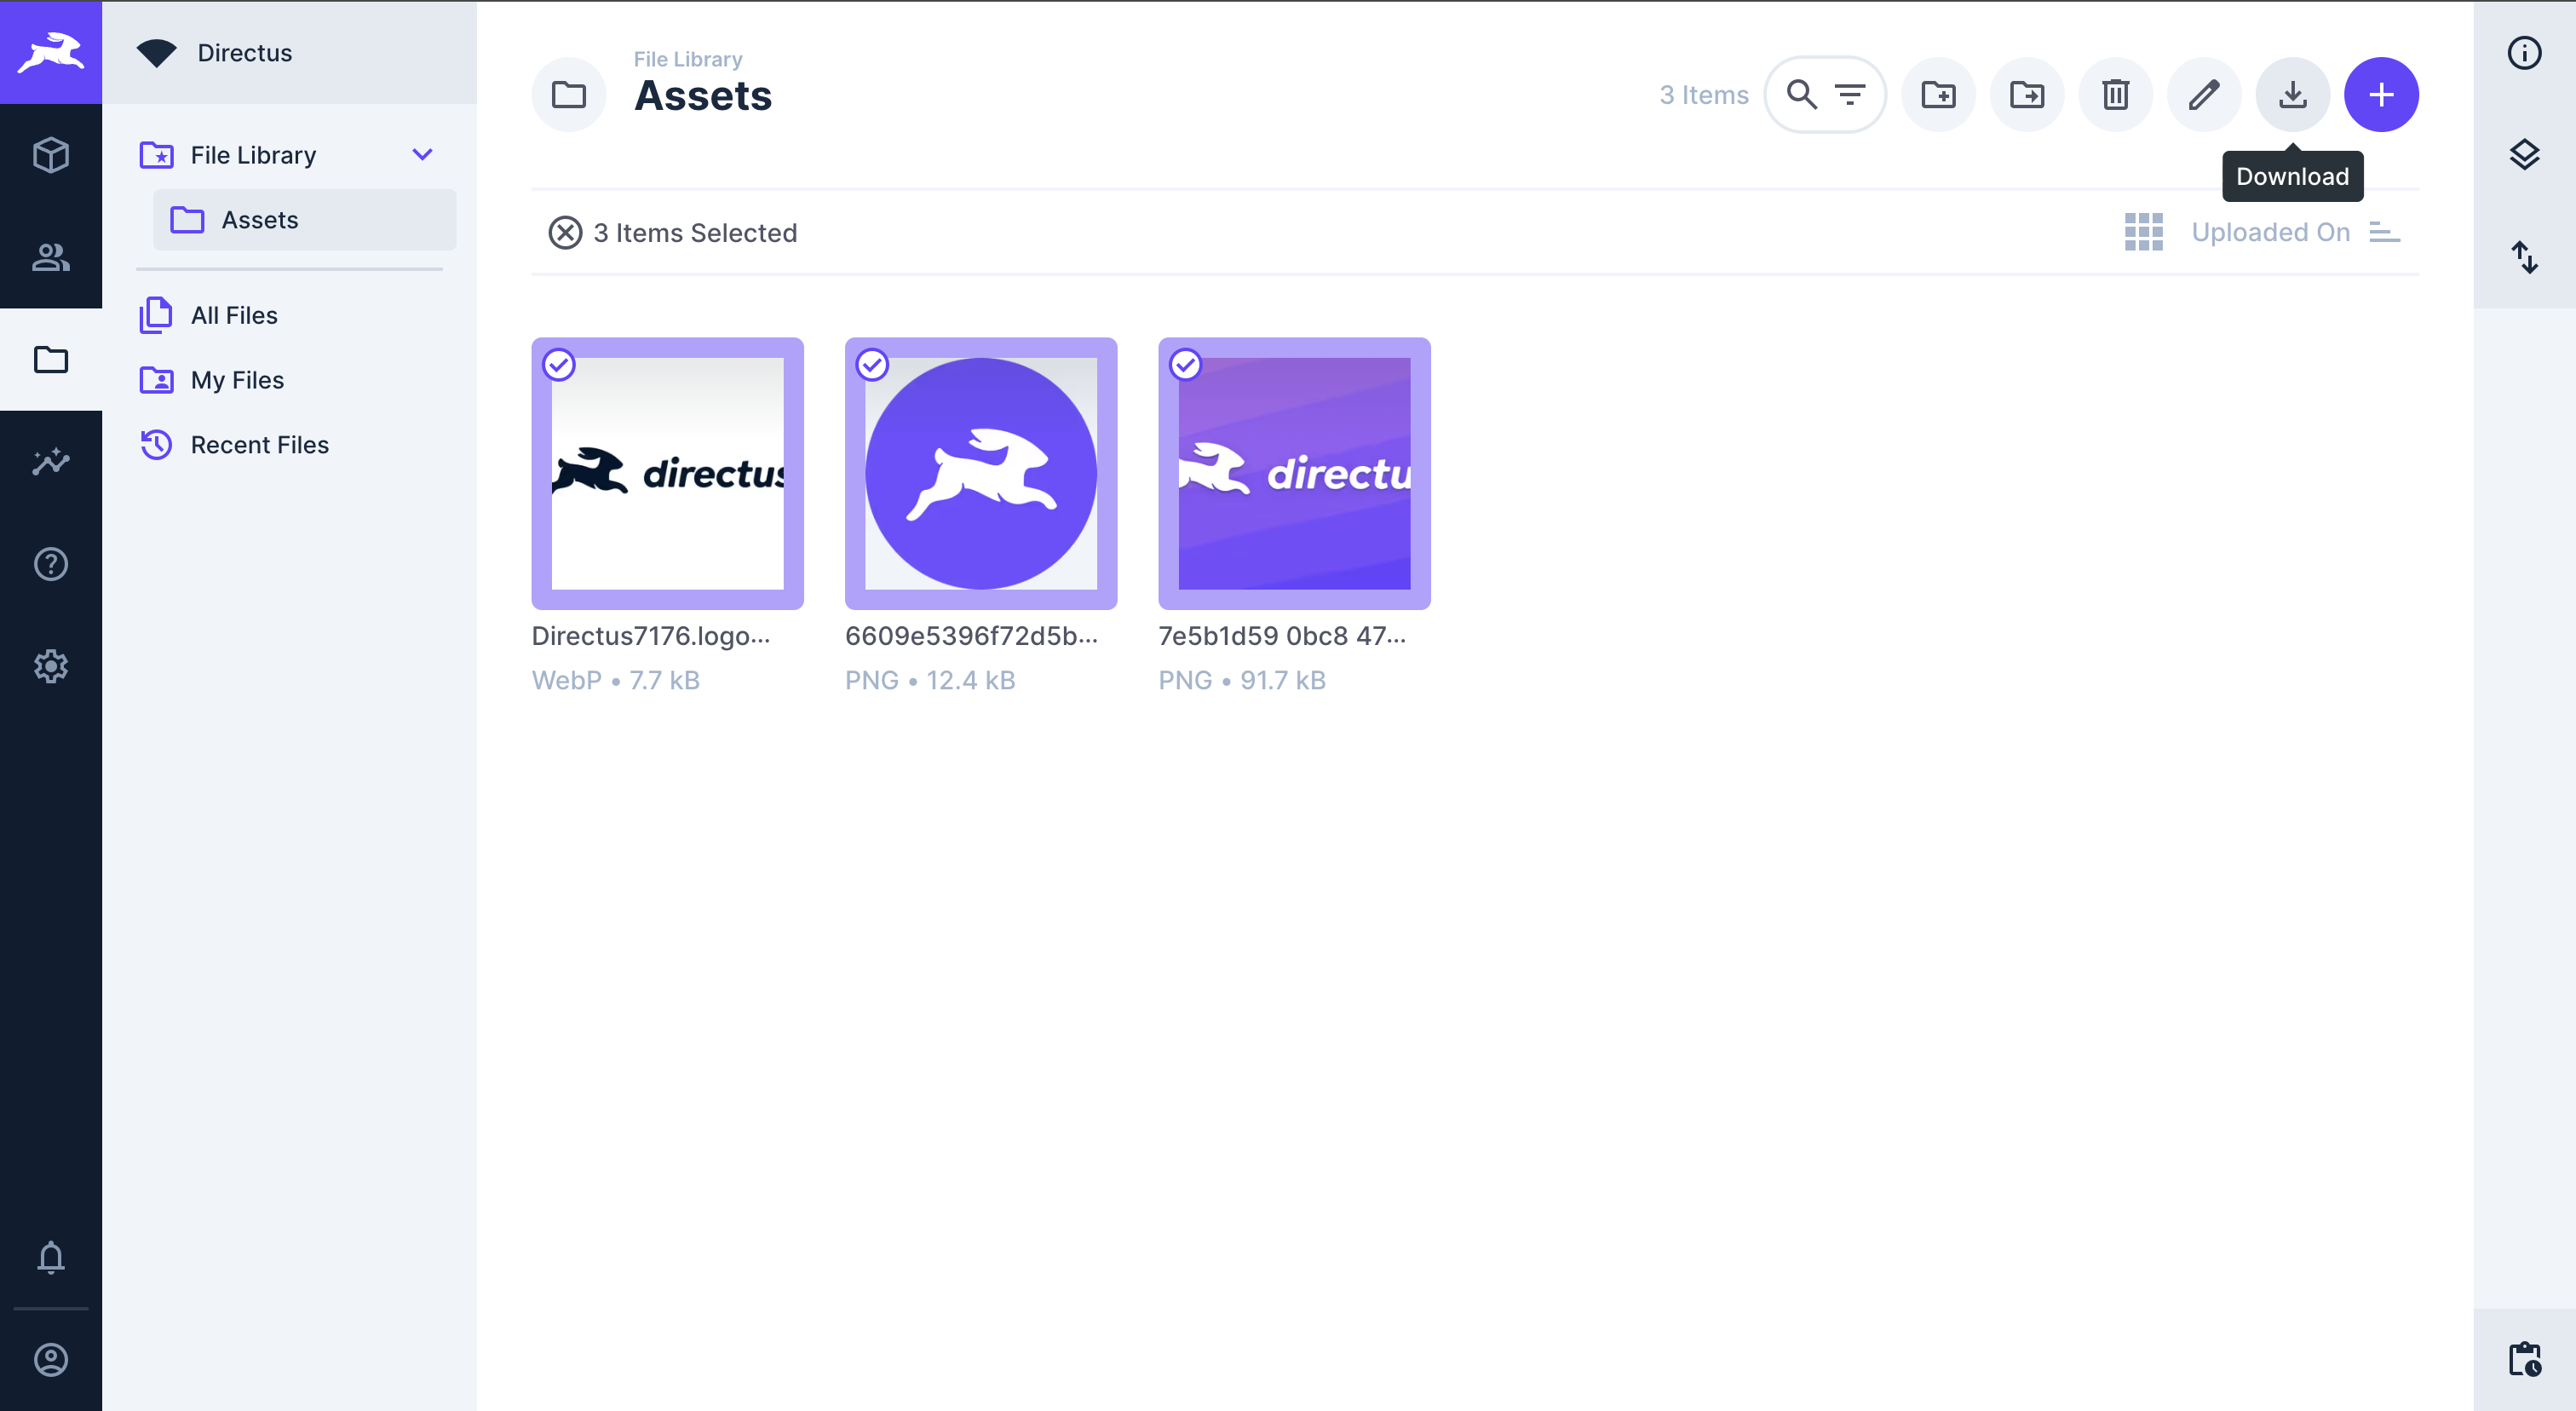
Task: Open the Insights module
Action: pos(51,462)
